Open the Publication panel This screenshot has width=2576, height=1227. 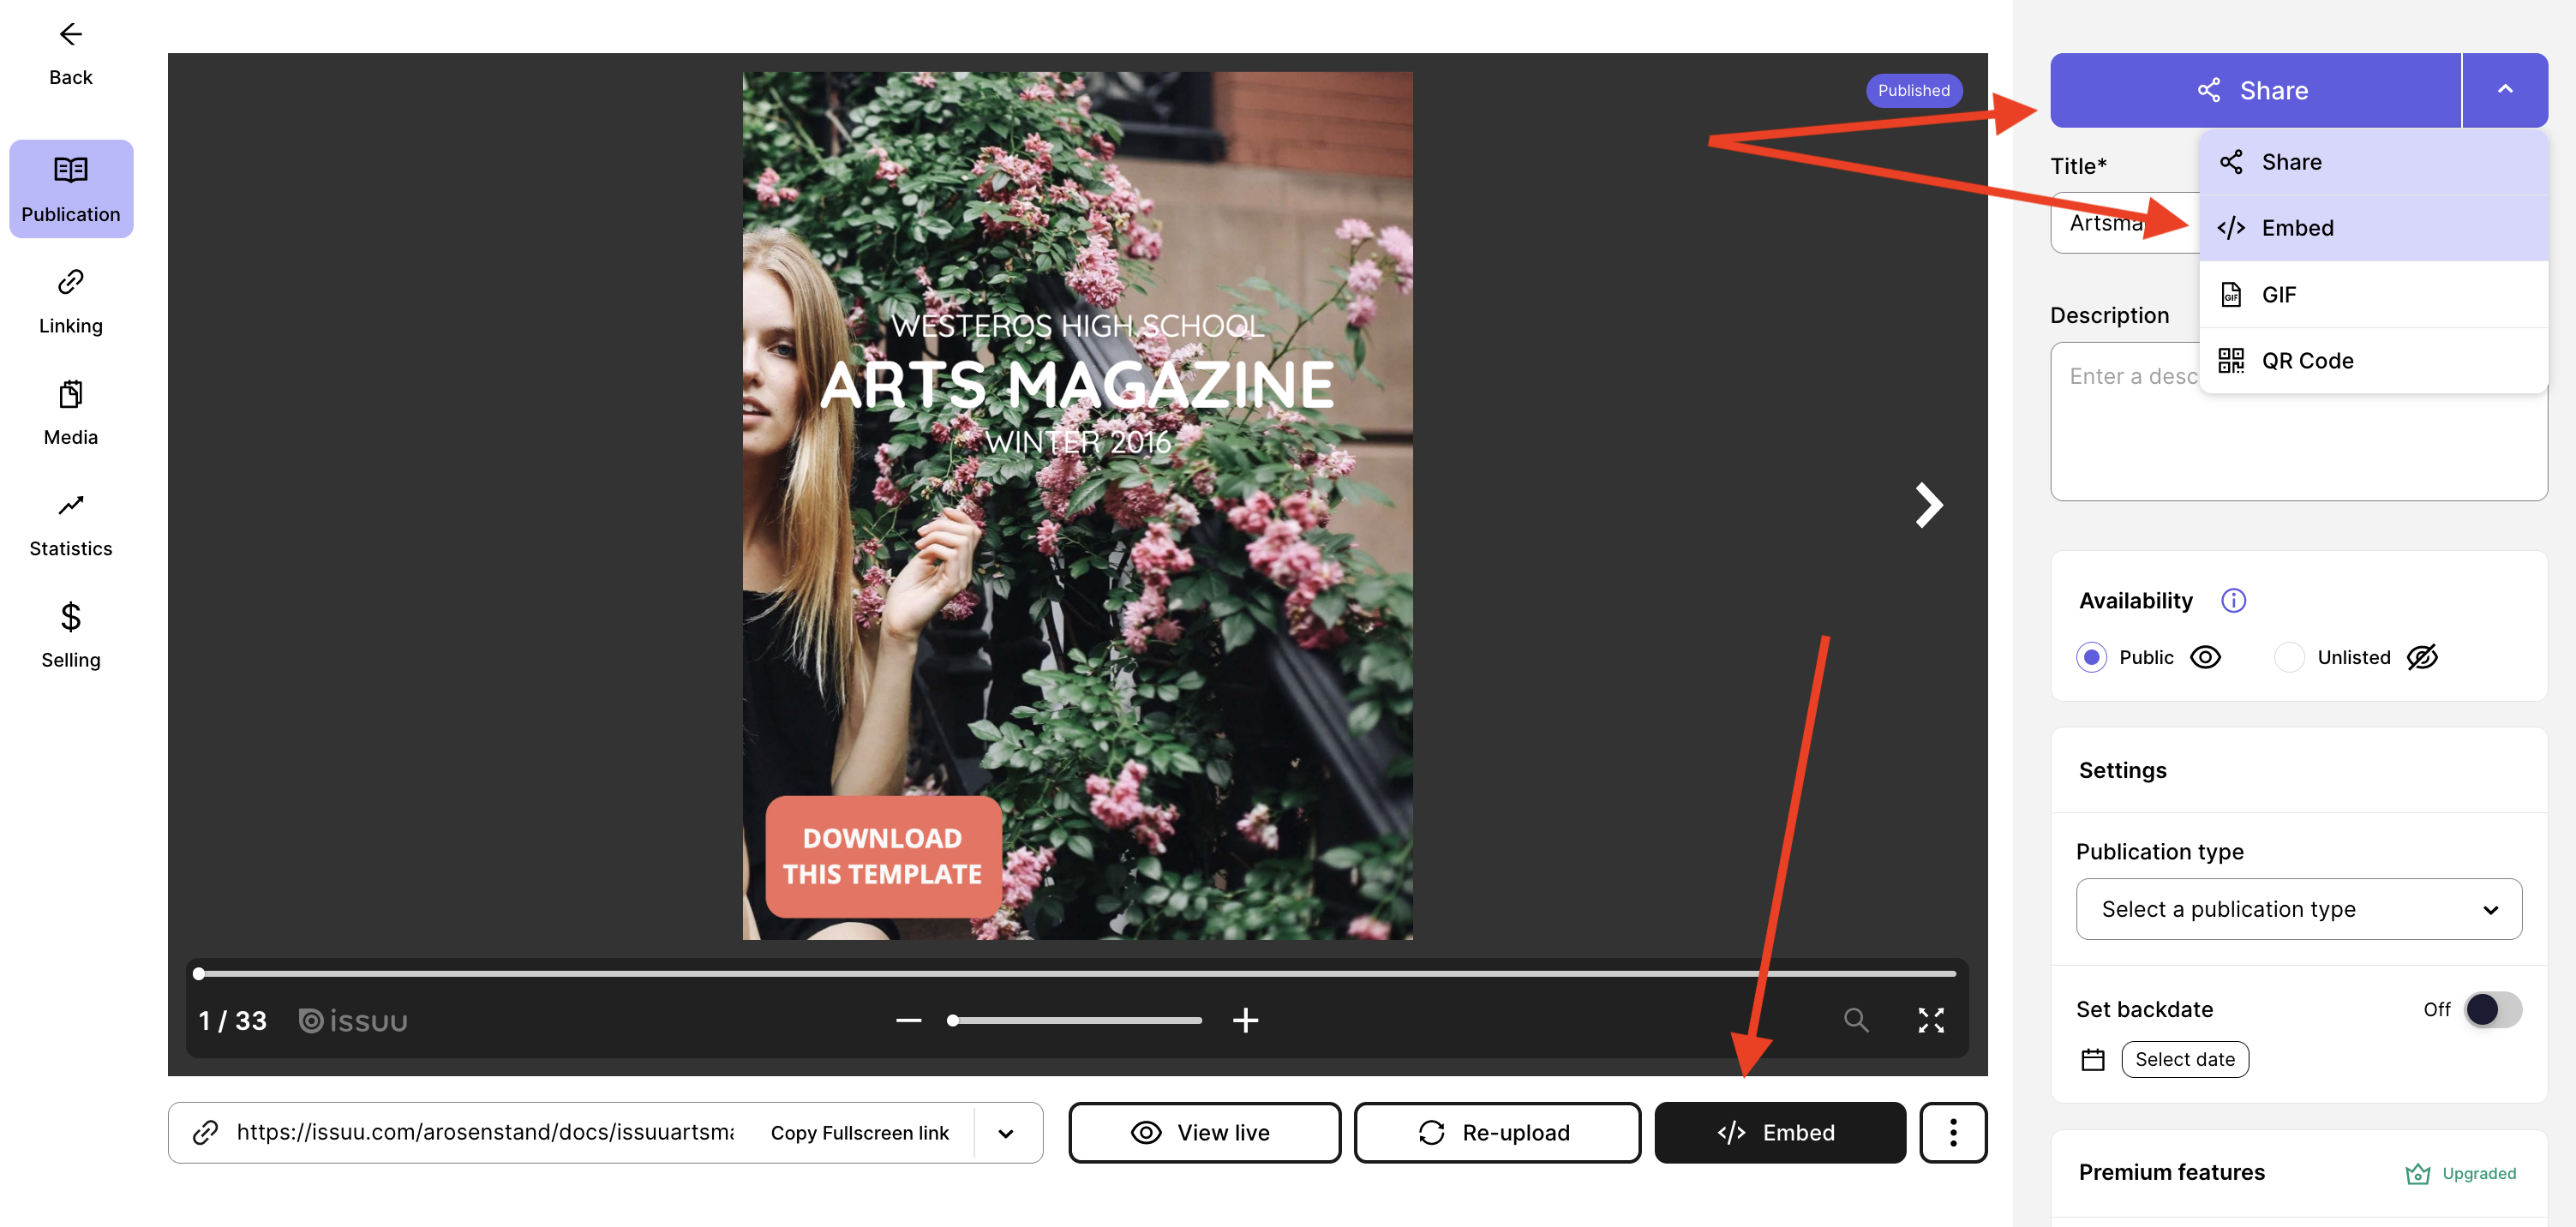tap(70, 188)
